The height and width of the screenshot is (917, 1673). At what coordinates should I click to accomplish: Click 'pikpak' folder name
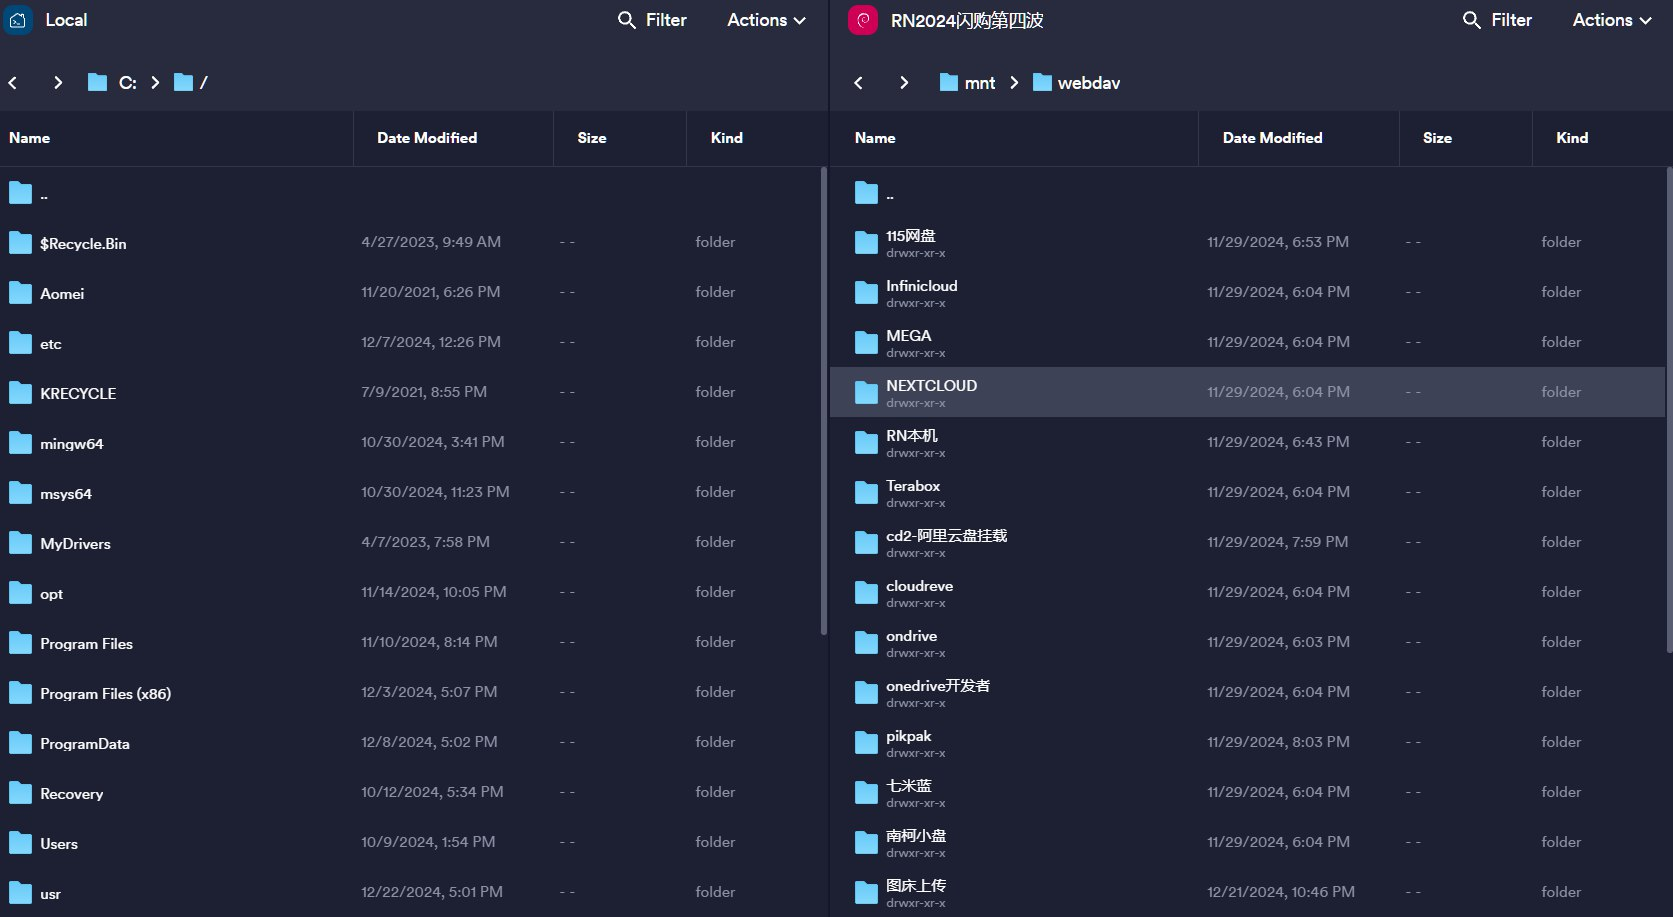(x=908, y=736)
